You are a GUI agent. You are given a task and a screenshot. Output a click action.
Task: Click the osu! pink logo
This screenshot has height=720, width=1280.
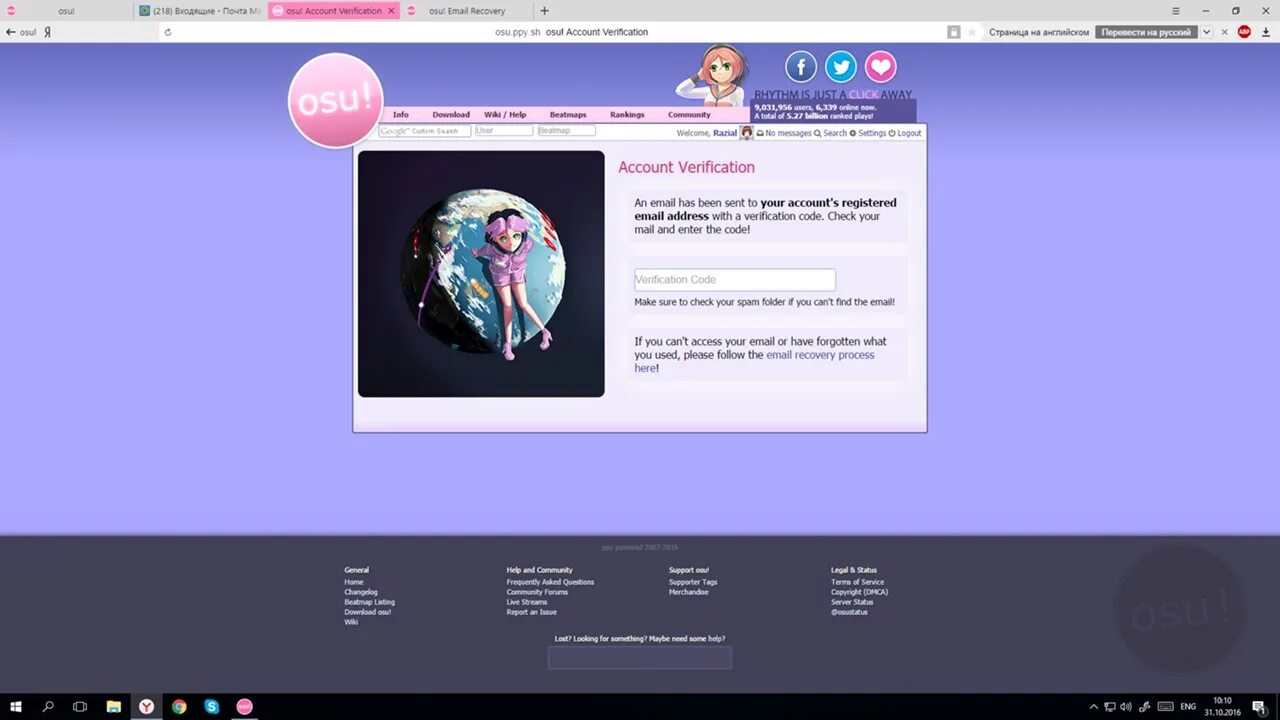click(335, 100)
